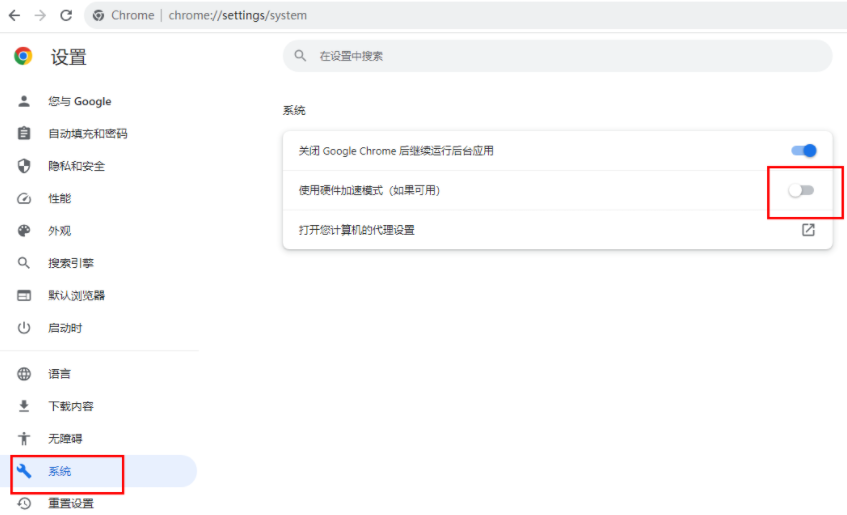Image resolution: width=847 pixels, height=515 pixels.
Task: Click the person icon for 您与 Google
Action: point(24,101)
